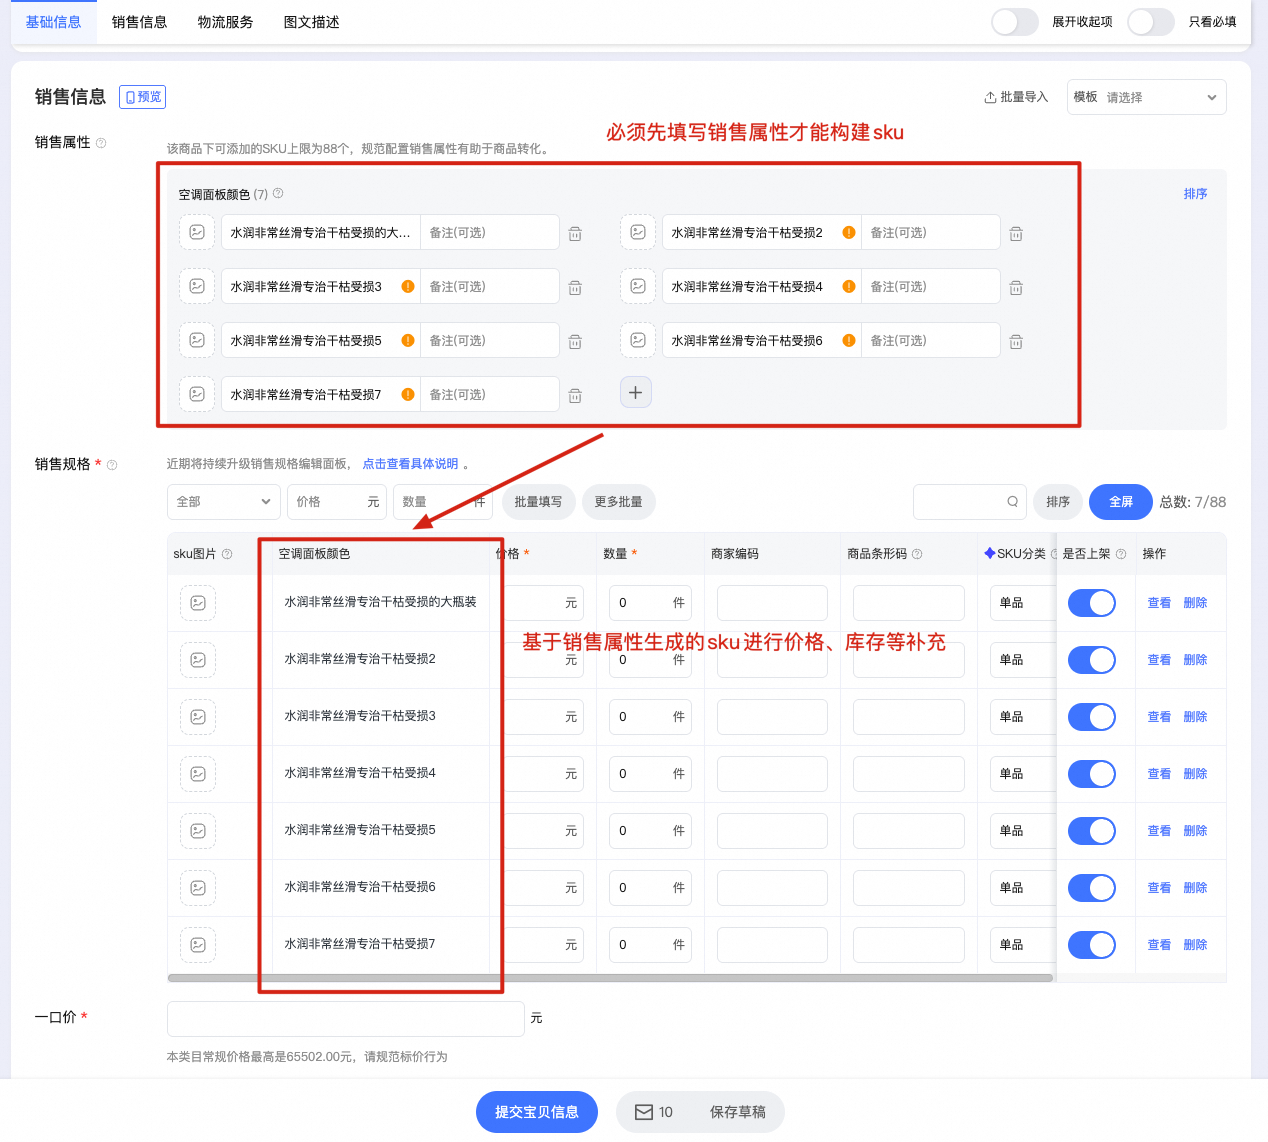Click help icon beside 是否上架 header
The width and height of the screenshot is (1268, 1142).
pyautogui.click(x=1121, y=554)
